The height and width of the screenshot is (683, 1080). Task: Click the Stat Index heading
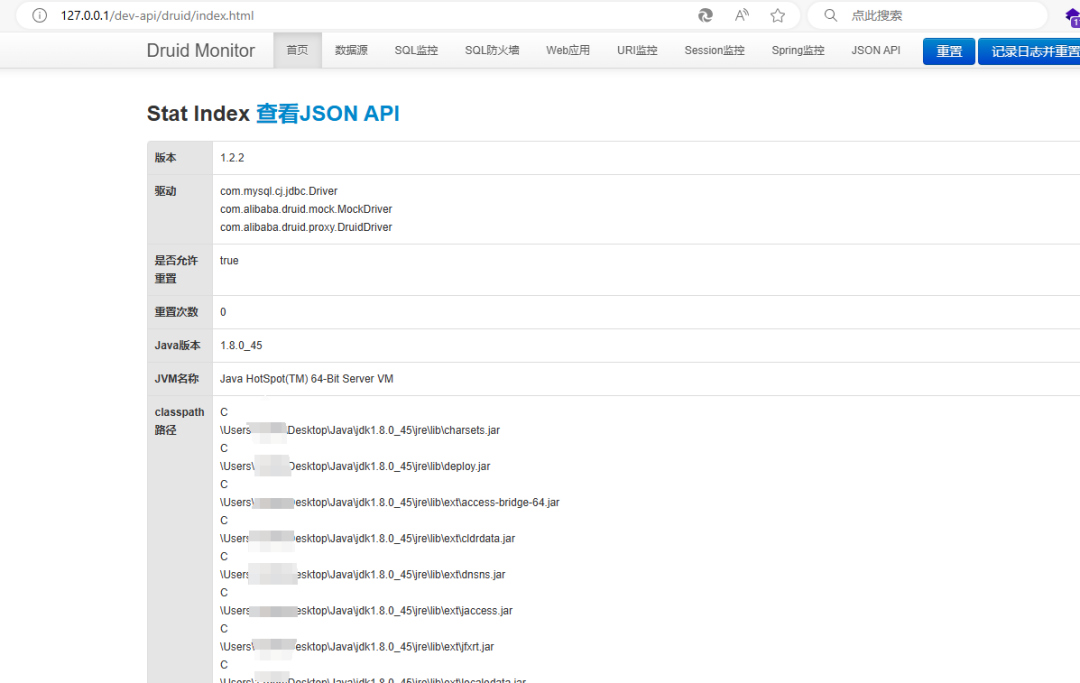tap(198, 114)
